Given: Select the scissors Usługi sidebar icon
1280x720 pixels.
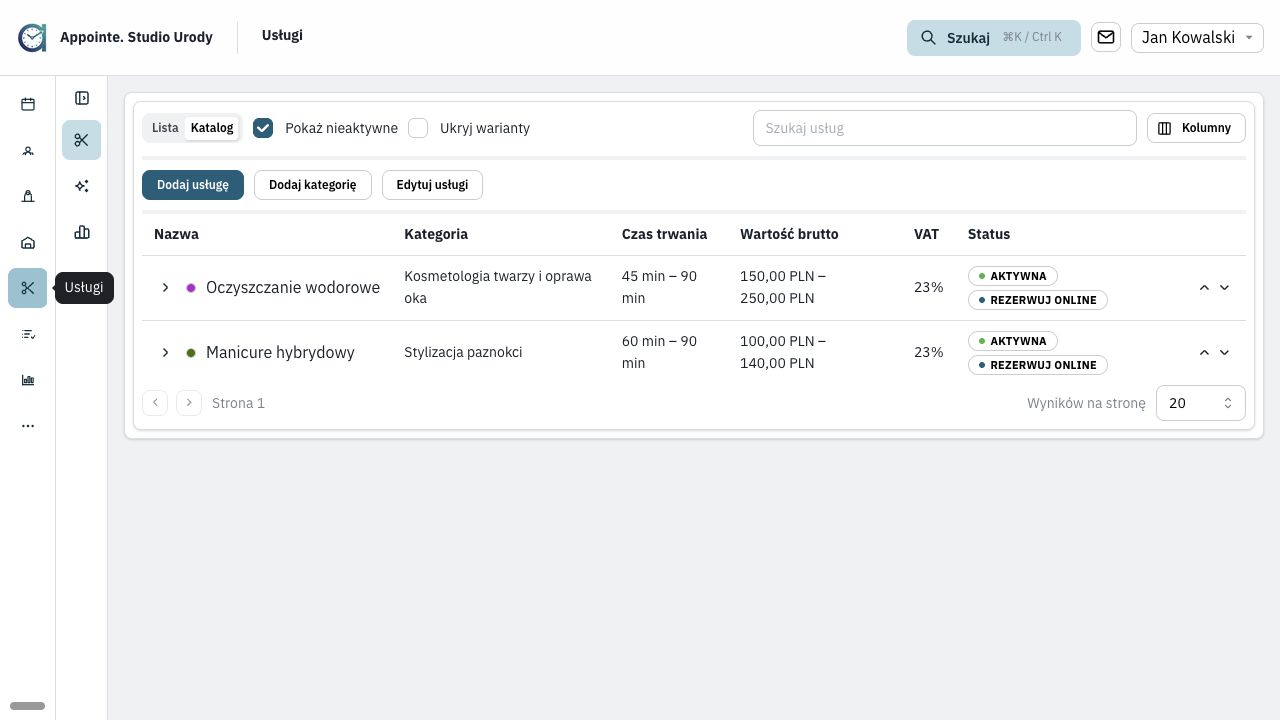Looking at the screenshot, I should click(28, 288).
